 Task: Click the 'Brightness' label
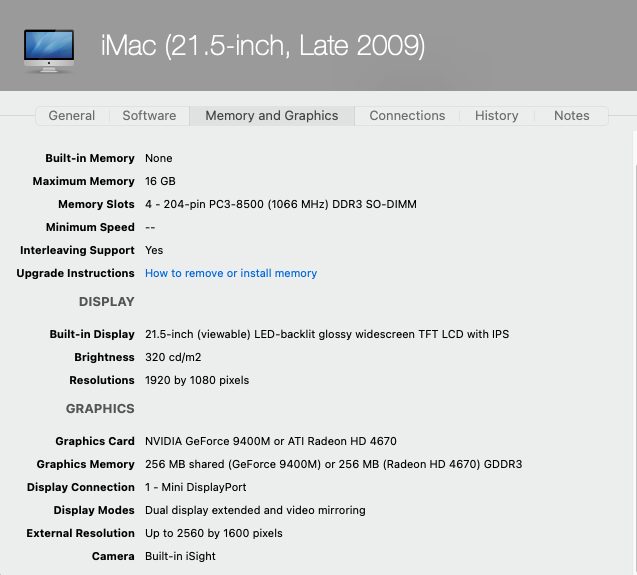pyautogui.click(x=104, y=357)
